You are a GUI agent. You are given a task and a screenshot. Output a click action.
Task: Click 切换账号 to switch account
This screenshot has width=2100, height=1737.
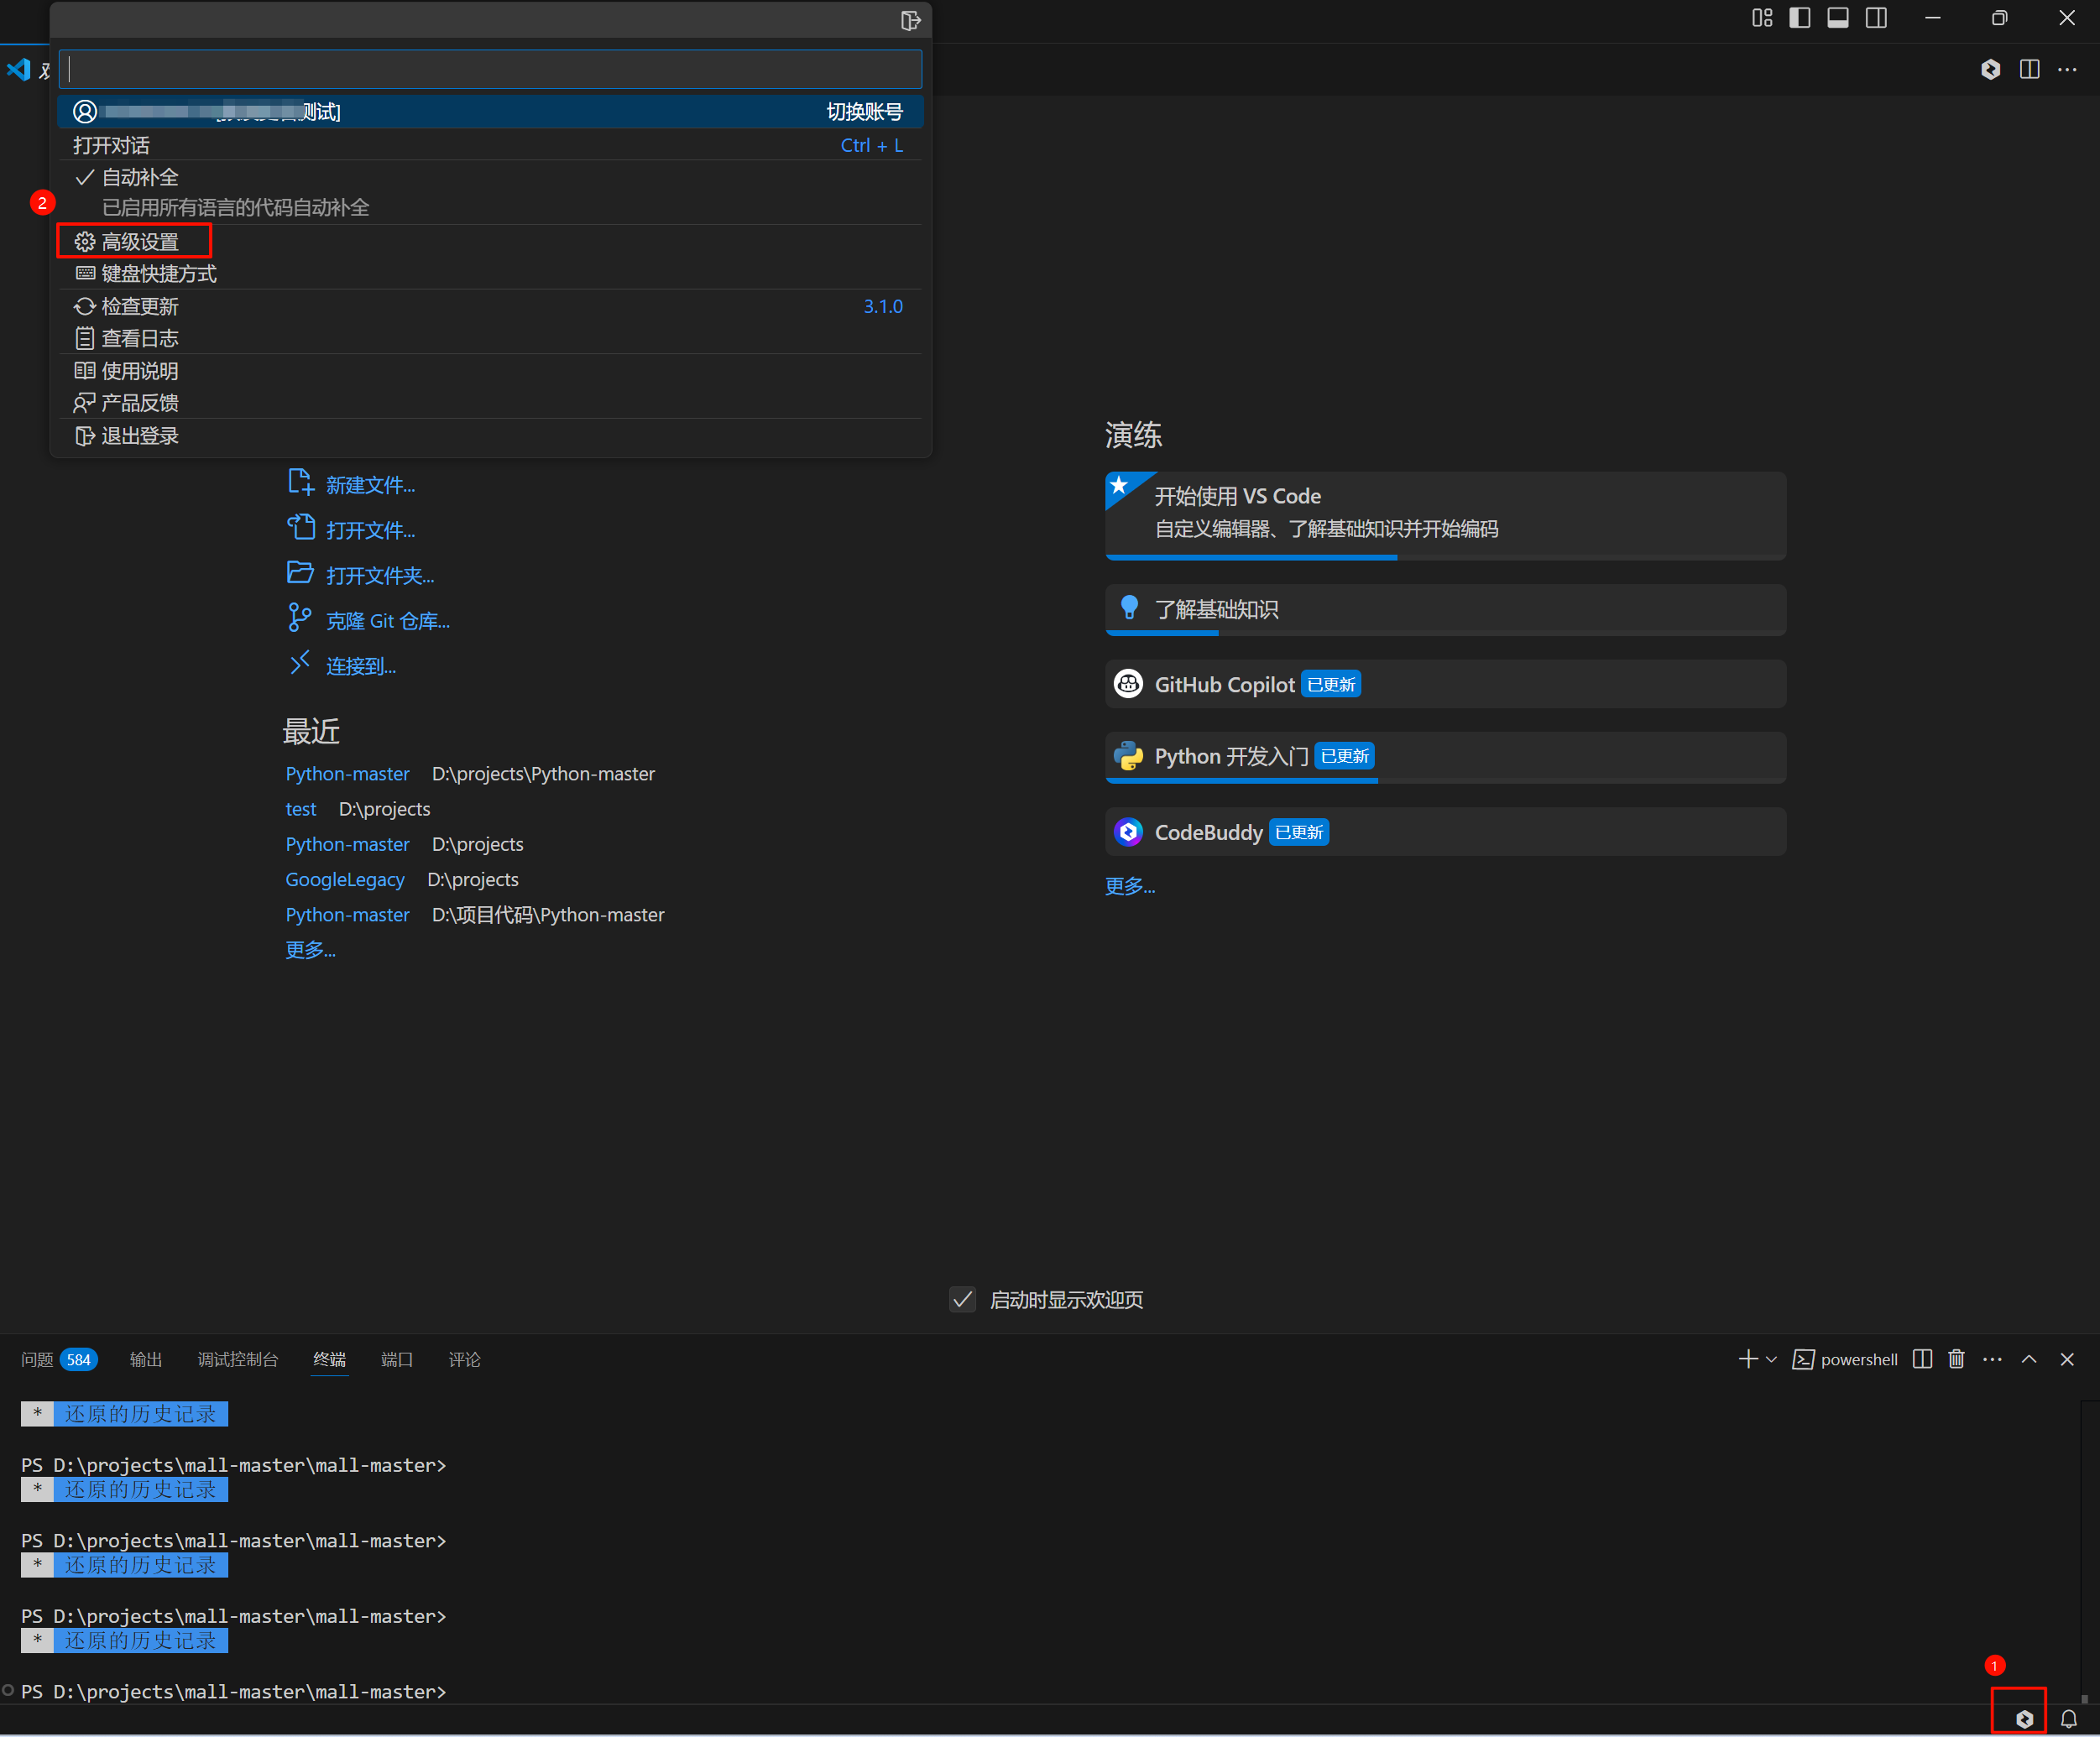(864, 112)
